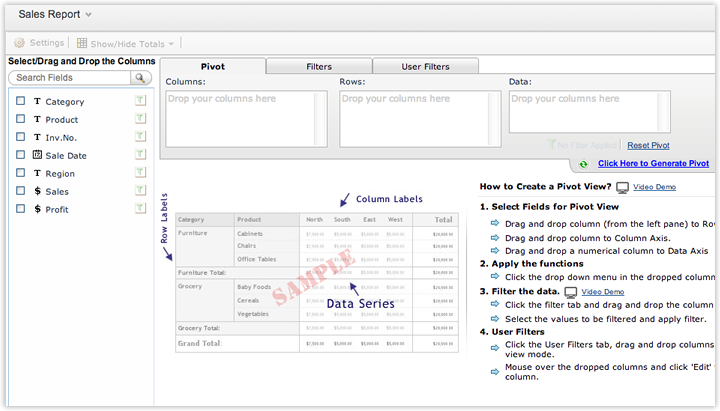Click the filter icon beside Sale Date
This screenshot has width=720, height=411.
[x=141, y=155]
